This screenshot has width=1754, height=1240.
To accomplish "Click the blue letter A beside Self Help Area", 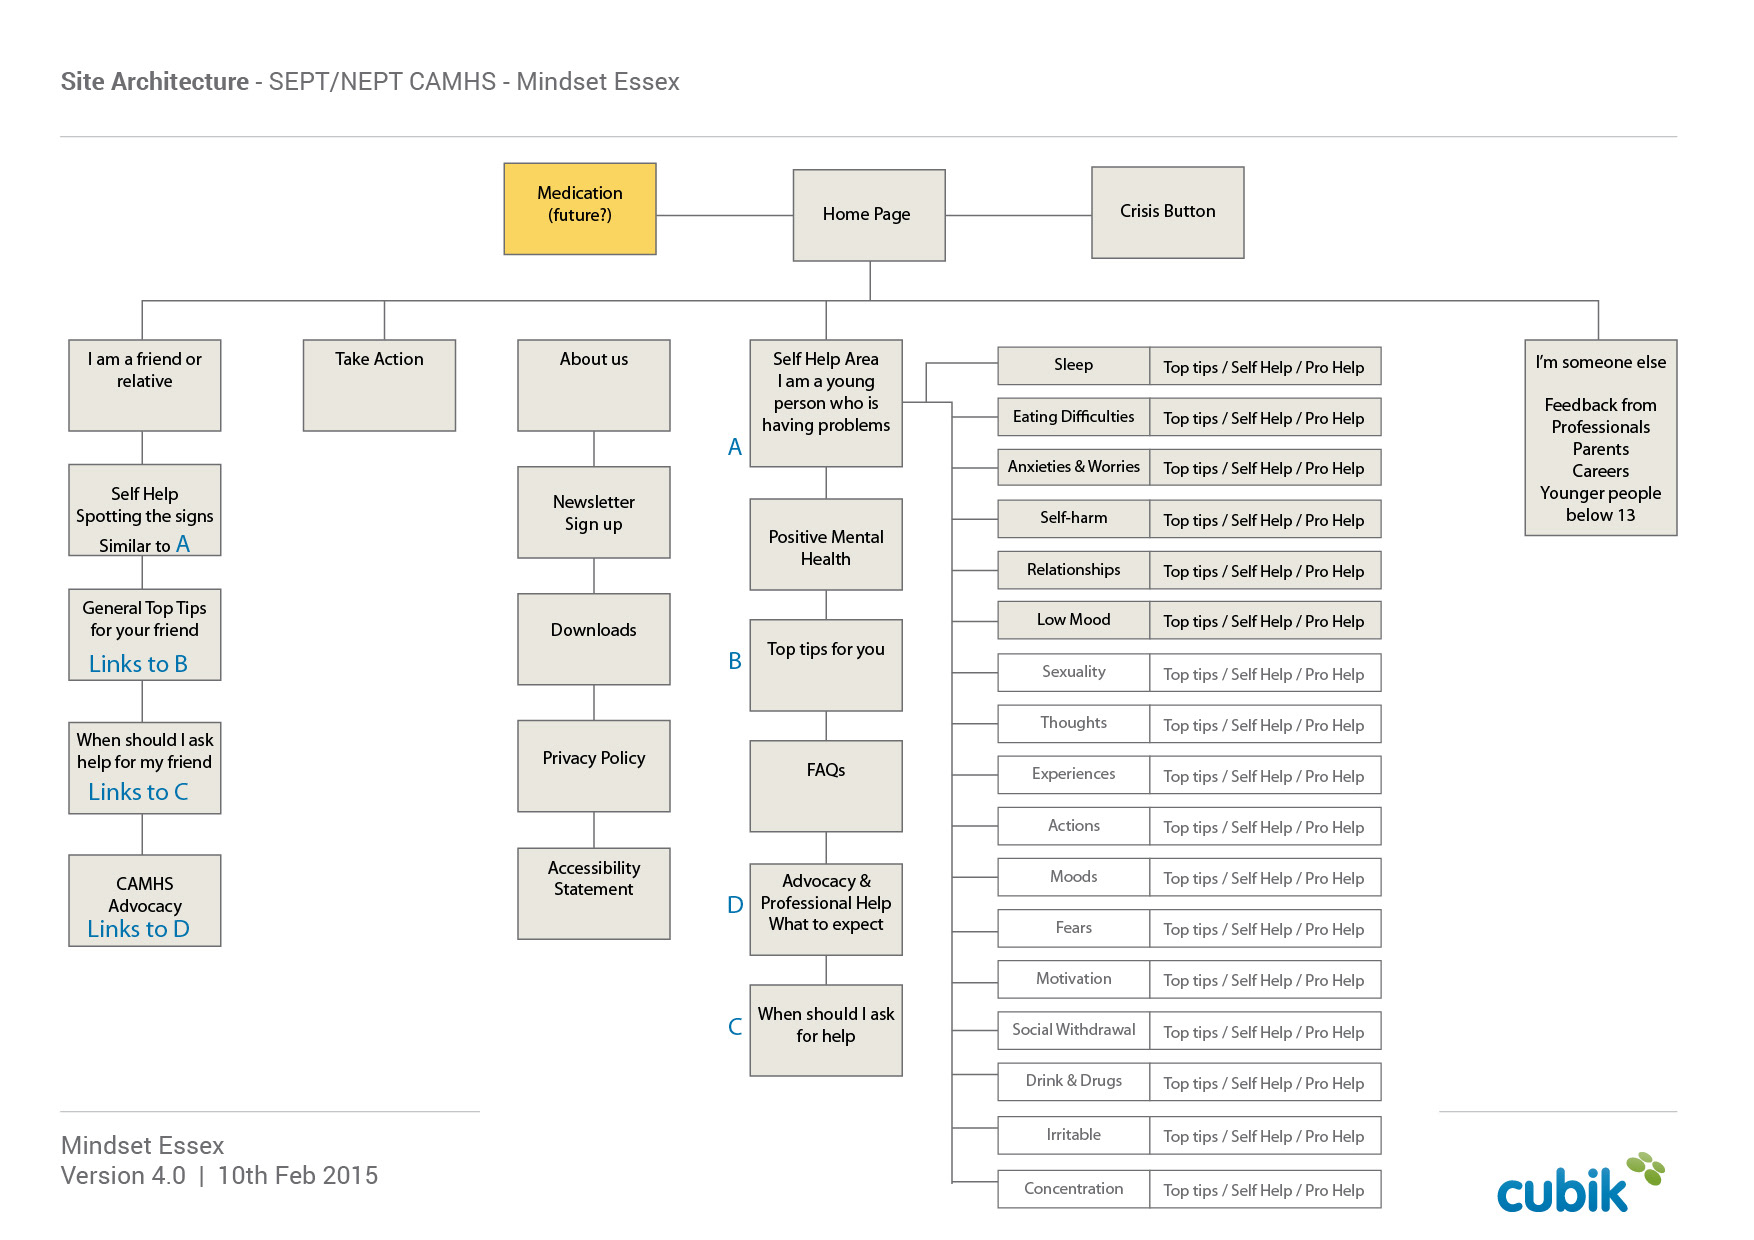I will [x=735, y=447].
